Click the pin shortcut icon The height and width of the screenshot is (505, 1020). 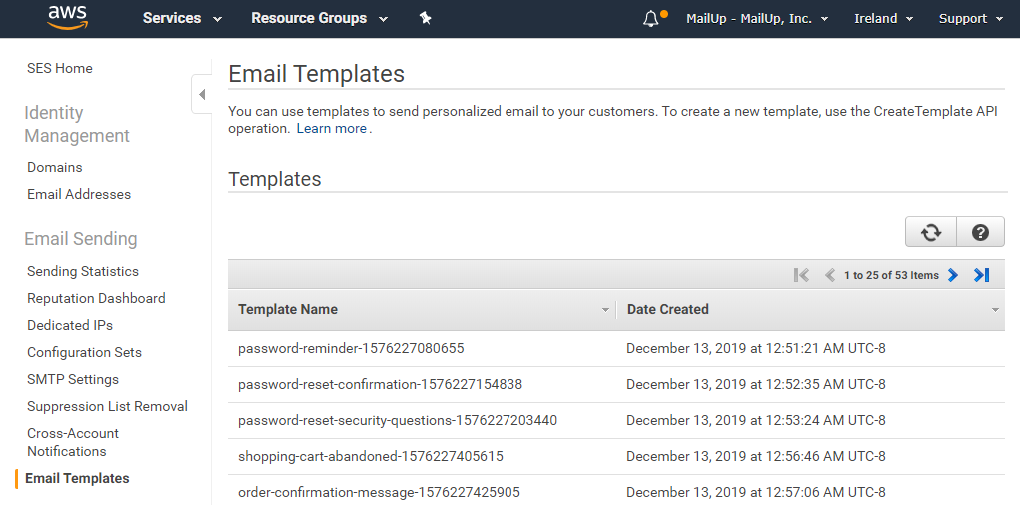[425, 19]
